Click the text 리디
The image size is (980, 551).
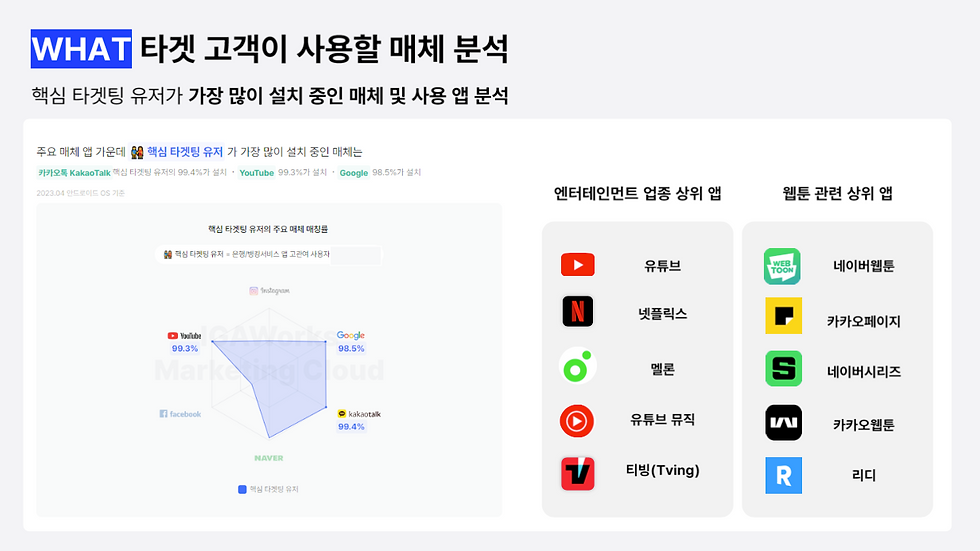[864, 475]
